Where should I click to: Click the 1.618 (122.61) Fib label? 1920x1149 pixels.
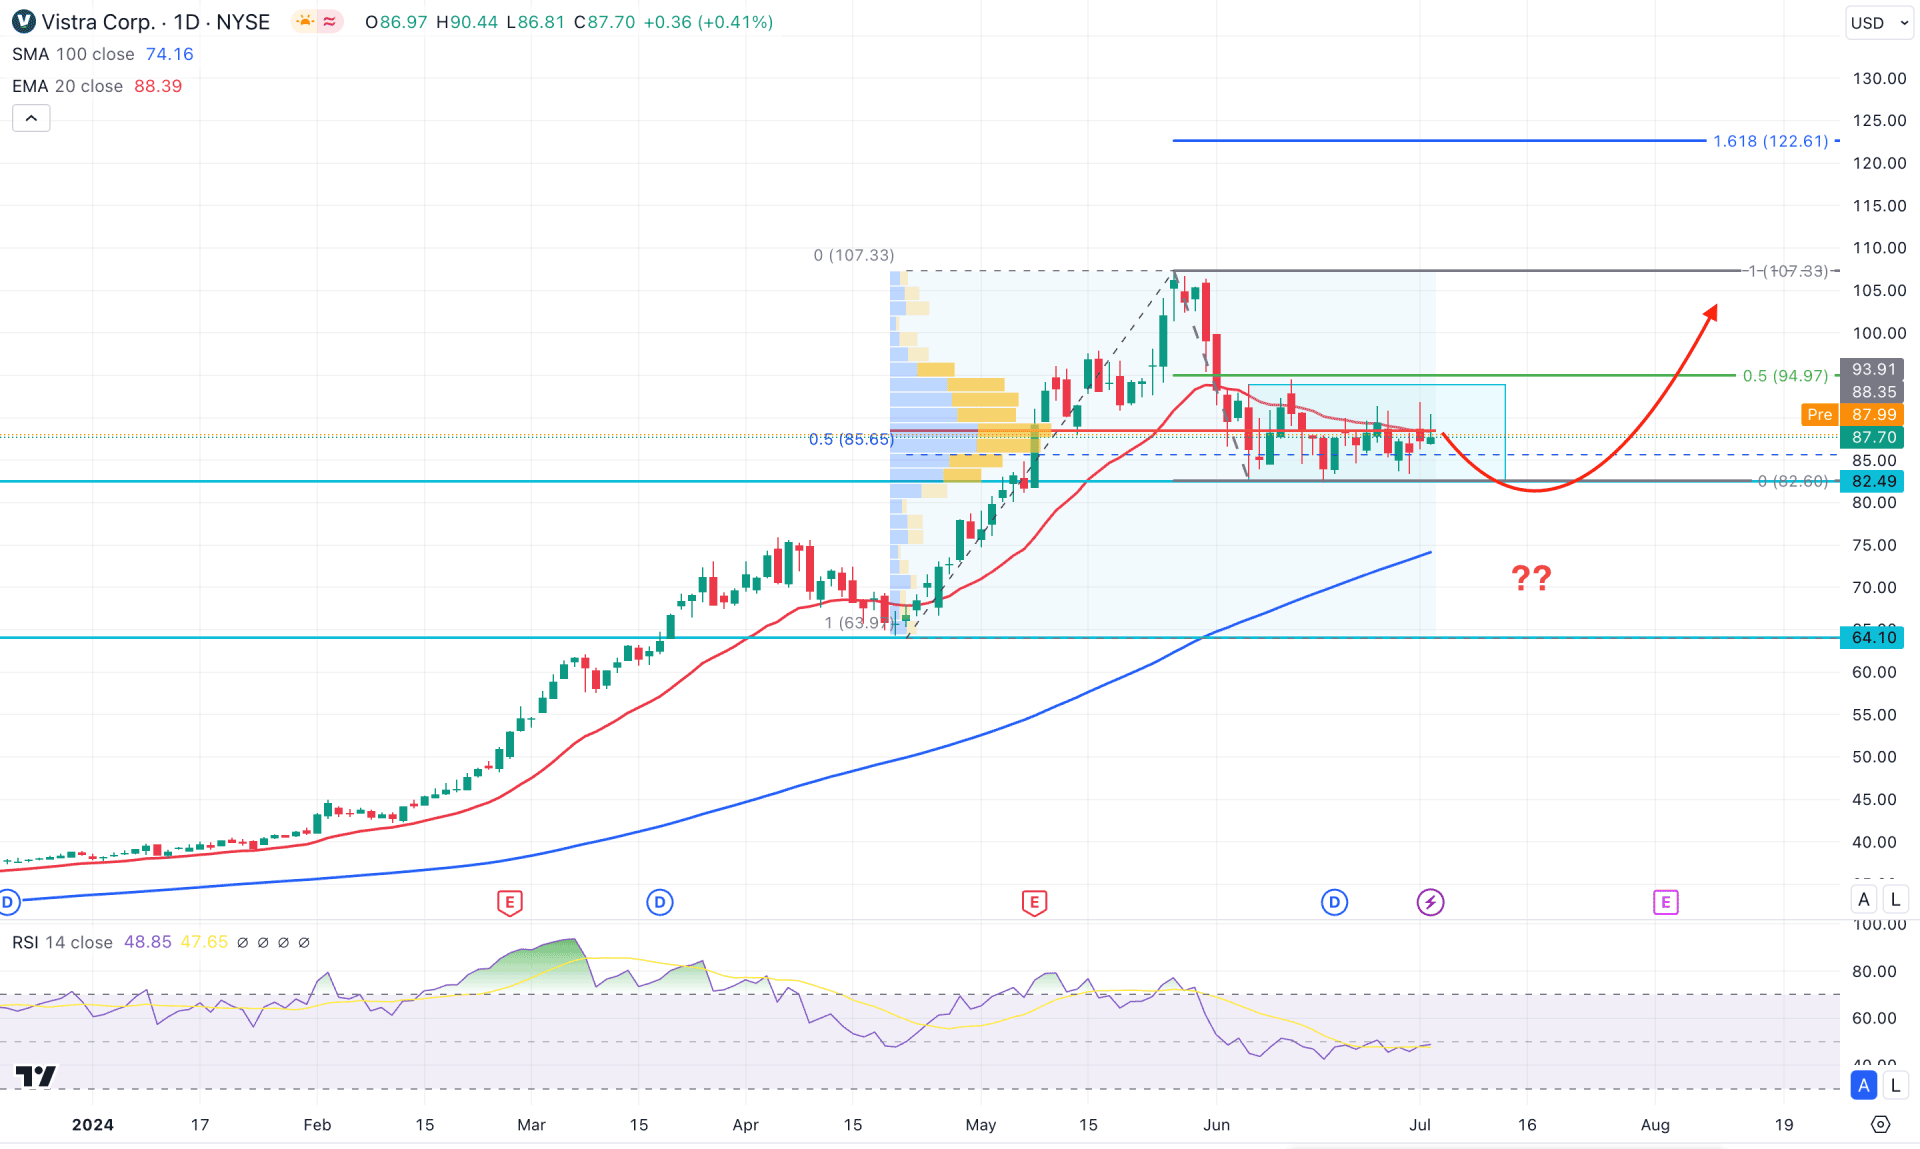point(1770,141)
